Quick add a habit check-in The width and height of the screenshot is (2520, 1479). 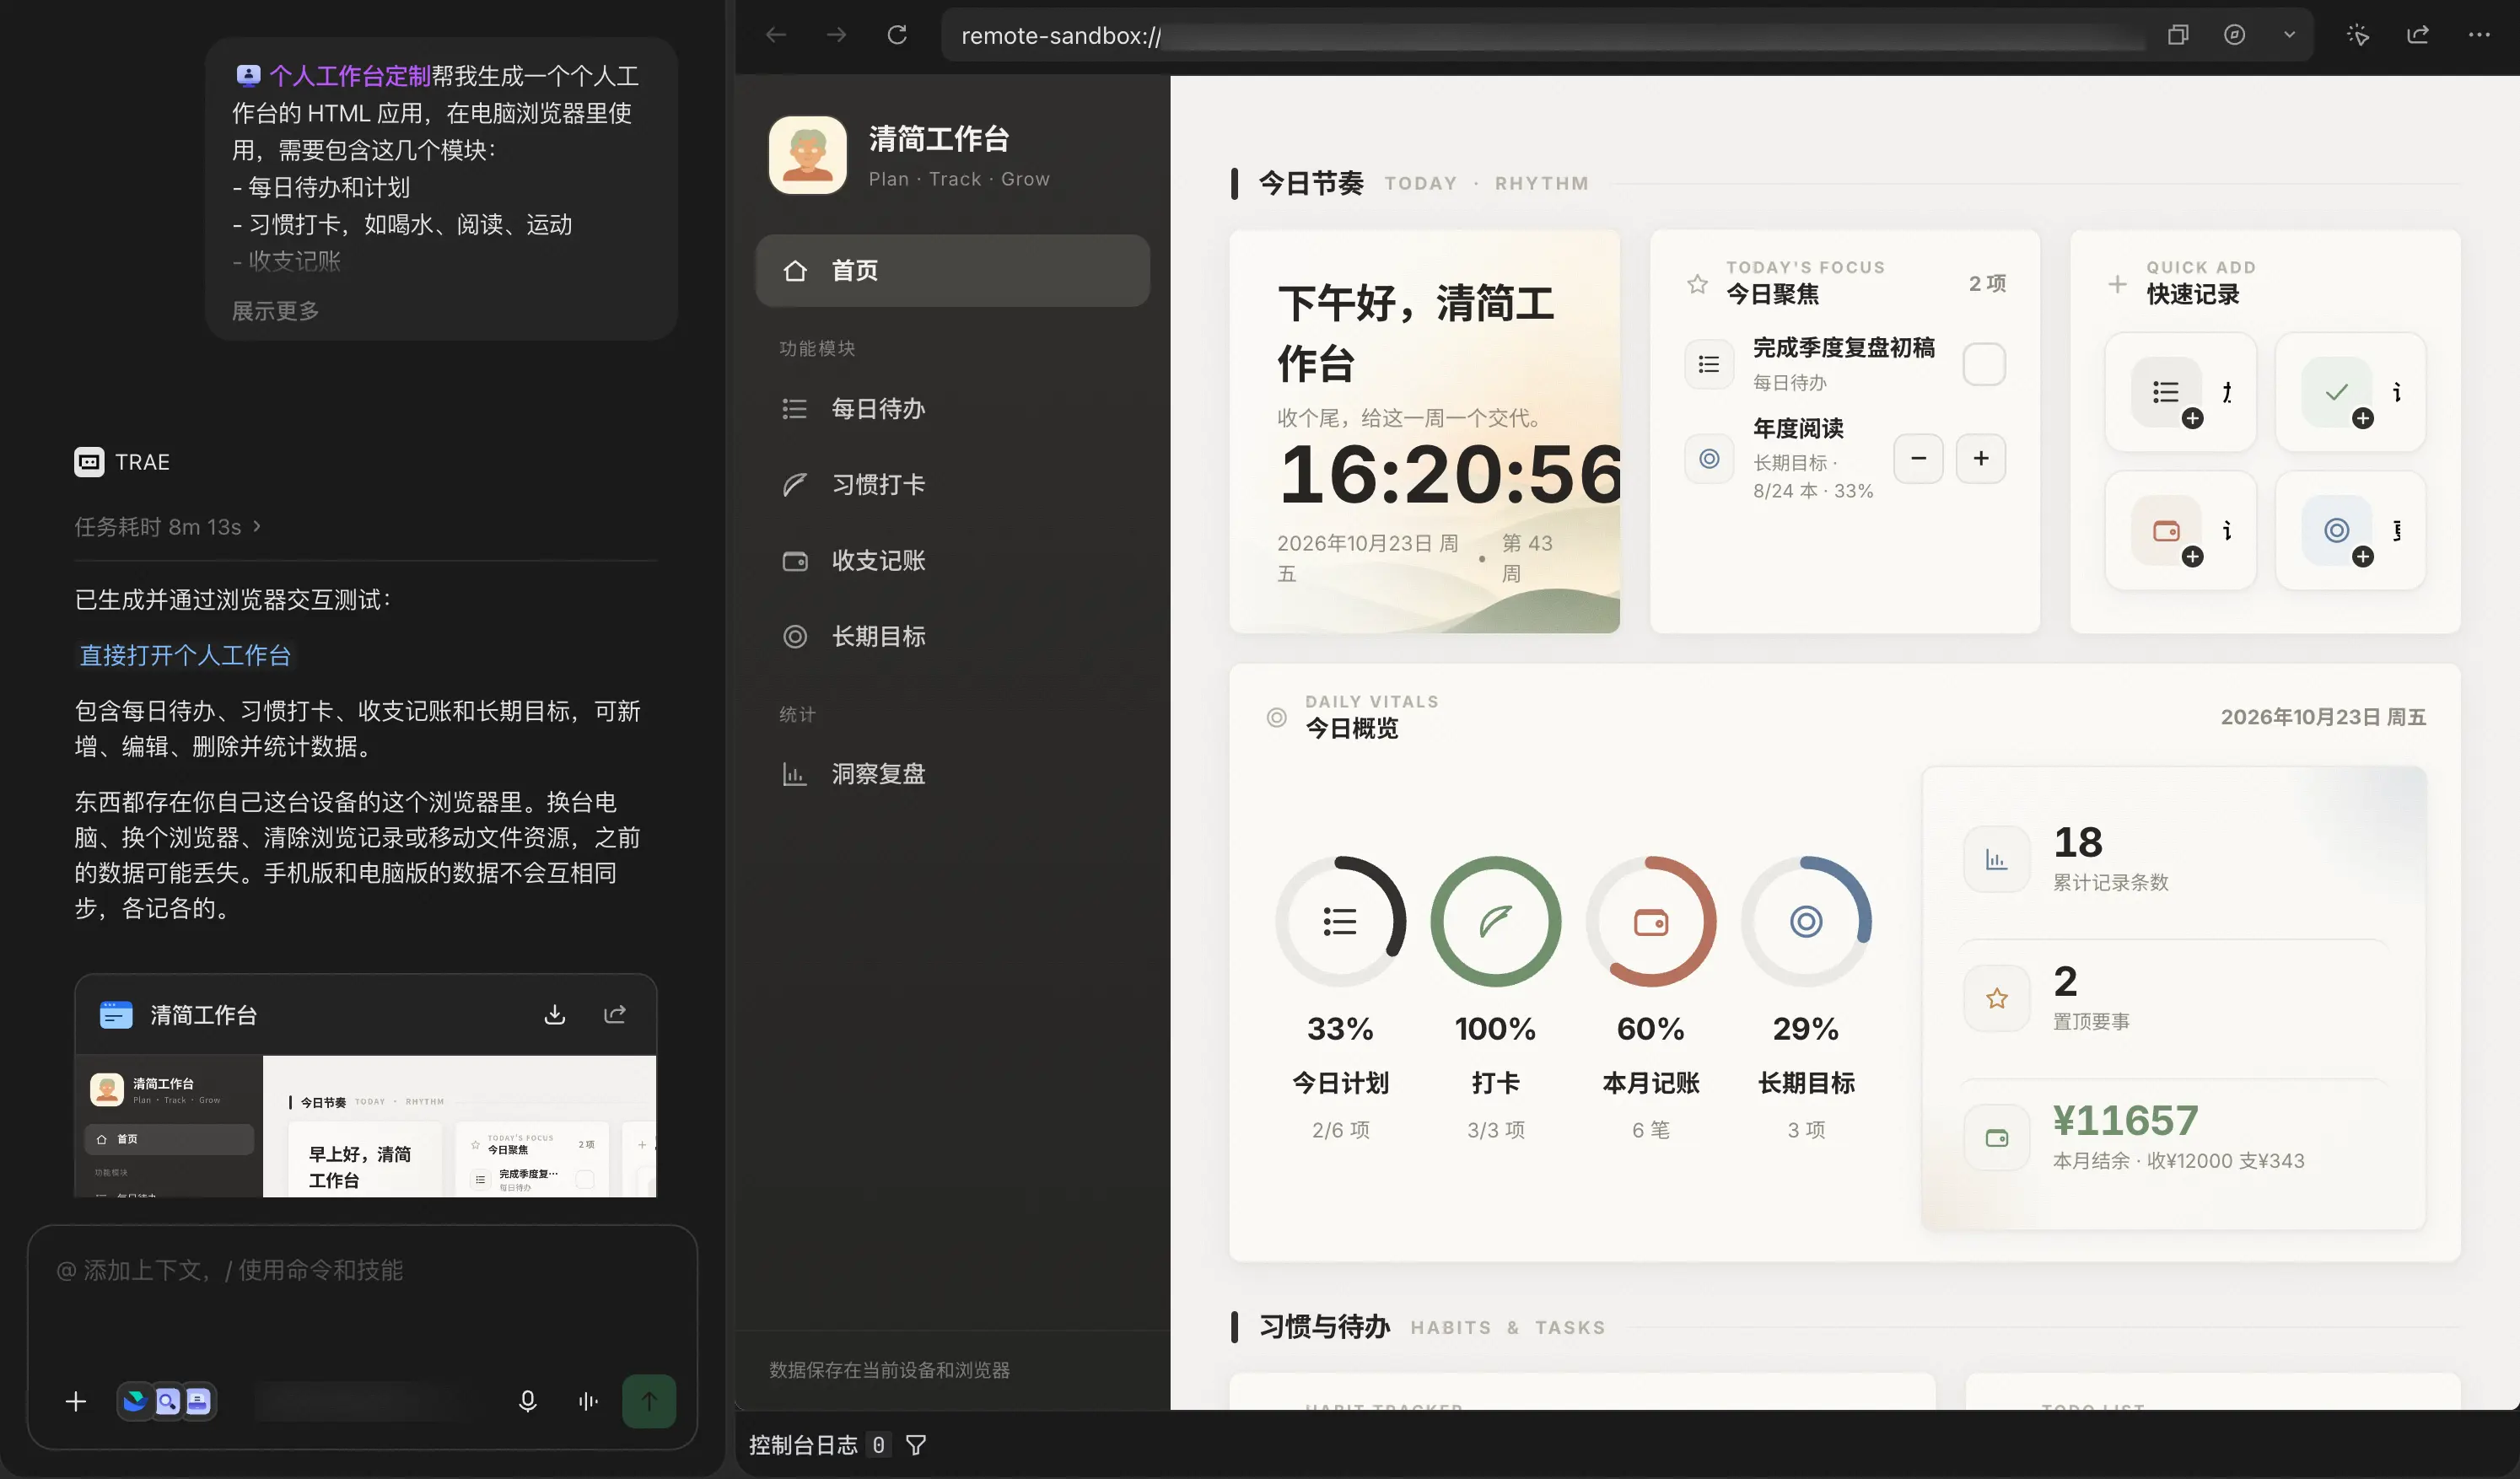pyautogui.click(x=2350, y=392)
